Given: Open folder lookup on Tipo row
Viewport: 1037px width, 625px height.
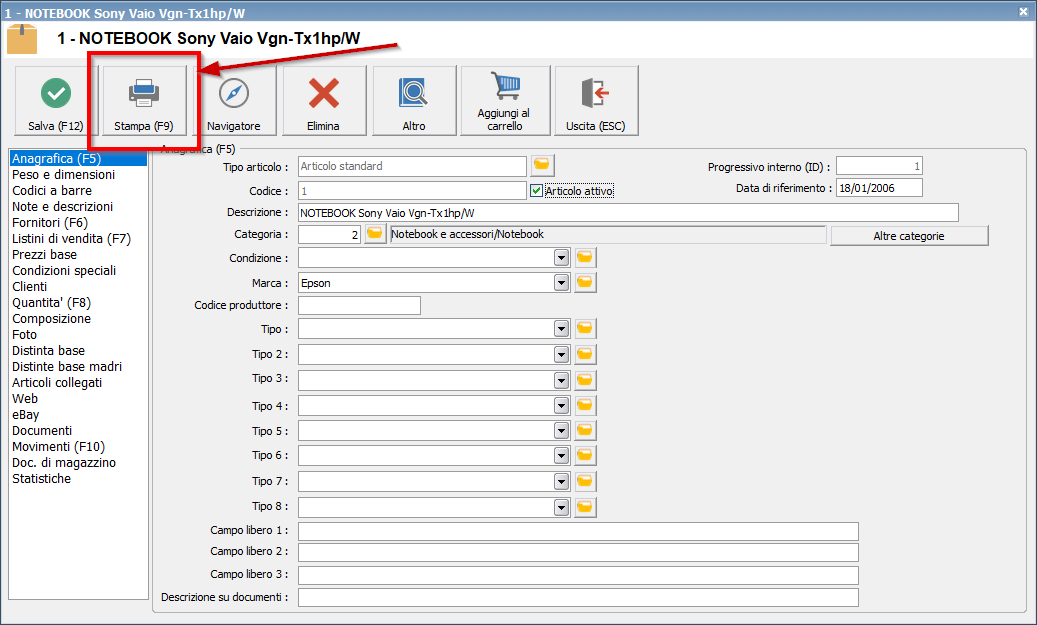Looking at the screenshot, I should pos(585,329).
